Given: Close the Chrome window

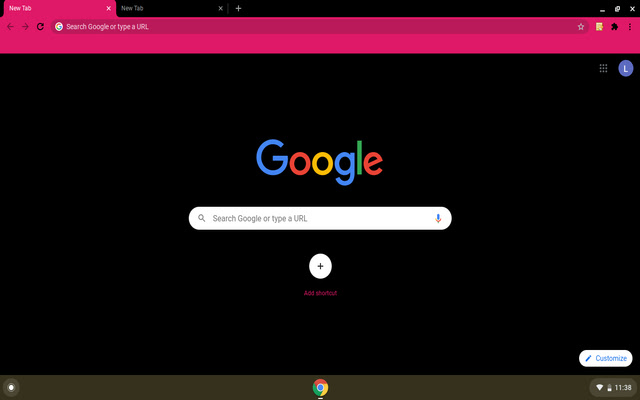Looking at the screenshot, I should point(632,9).
